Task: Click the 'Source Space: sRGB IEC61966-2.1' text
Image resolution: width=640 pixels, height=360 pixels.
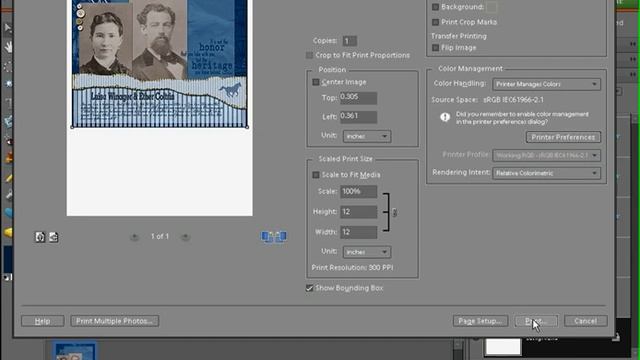Action: 487,100
